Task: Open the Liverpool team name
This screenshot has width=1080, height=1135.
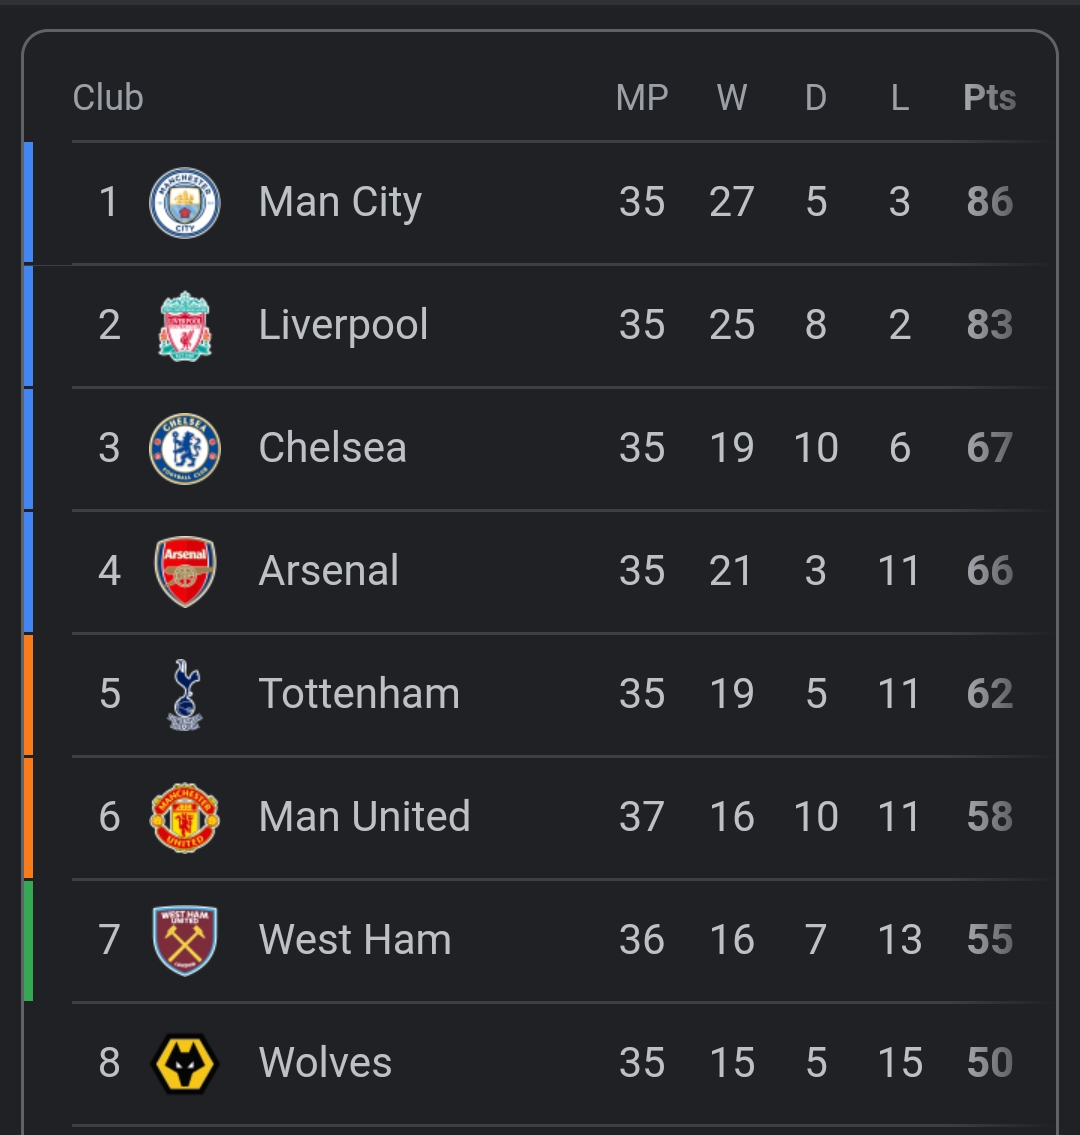Action: [x=343, y=325]
